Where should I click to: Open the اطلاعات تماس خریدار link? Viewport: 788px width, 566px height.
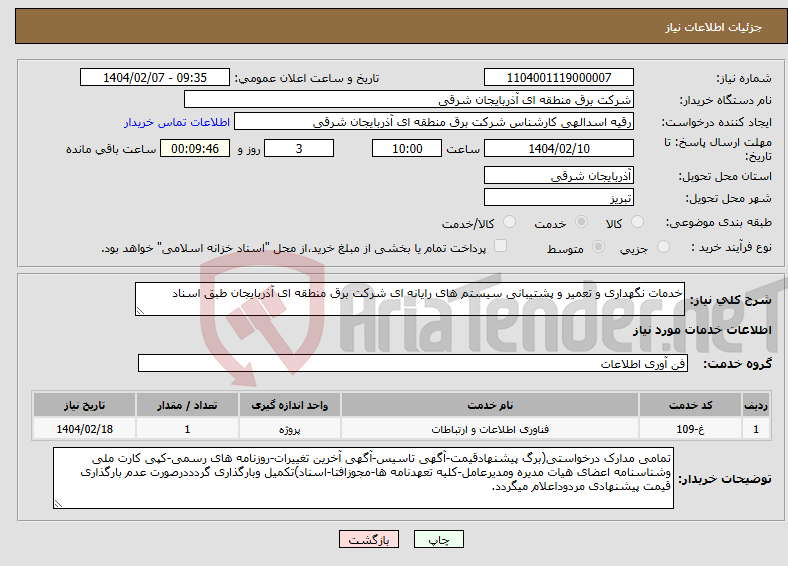pos(177,122)
